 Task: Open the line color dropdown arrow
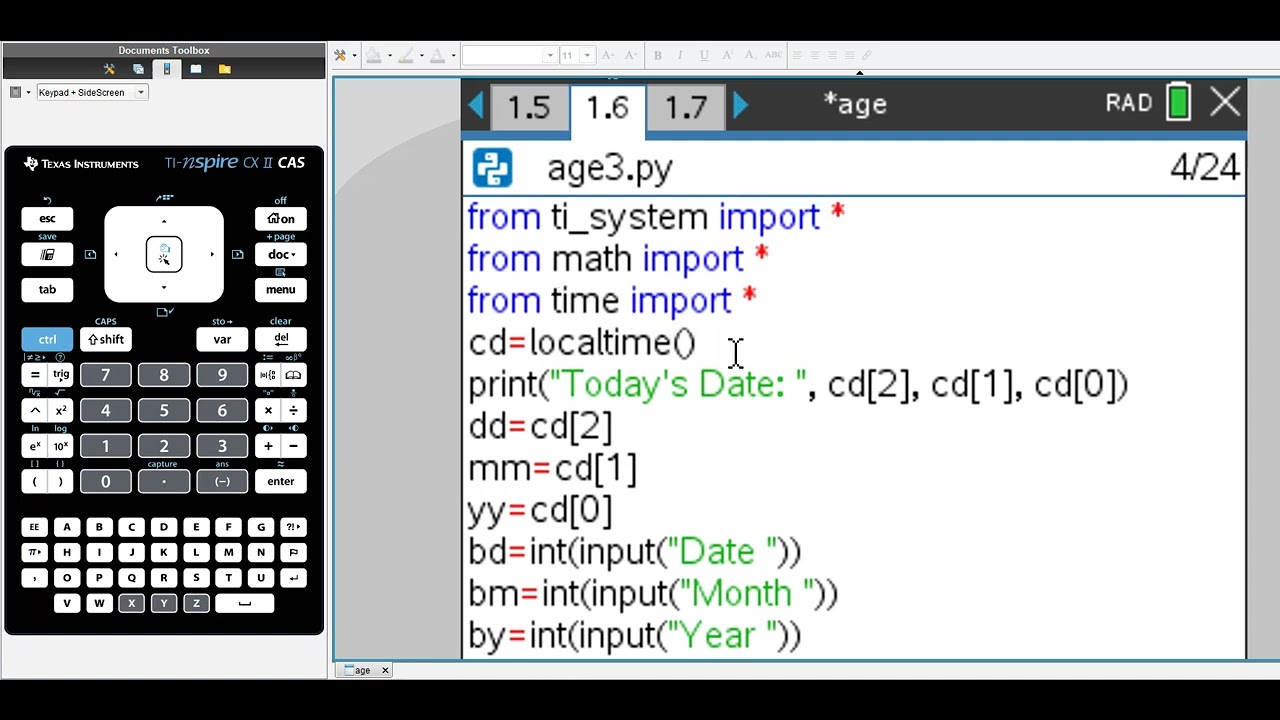pyautogui.click(x=421, y=56)
